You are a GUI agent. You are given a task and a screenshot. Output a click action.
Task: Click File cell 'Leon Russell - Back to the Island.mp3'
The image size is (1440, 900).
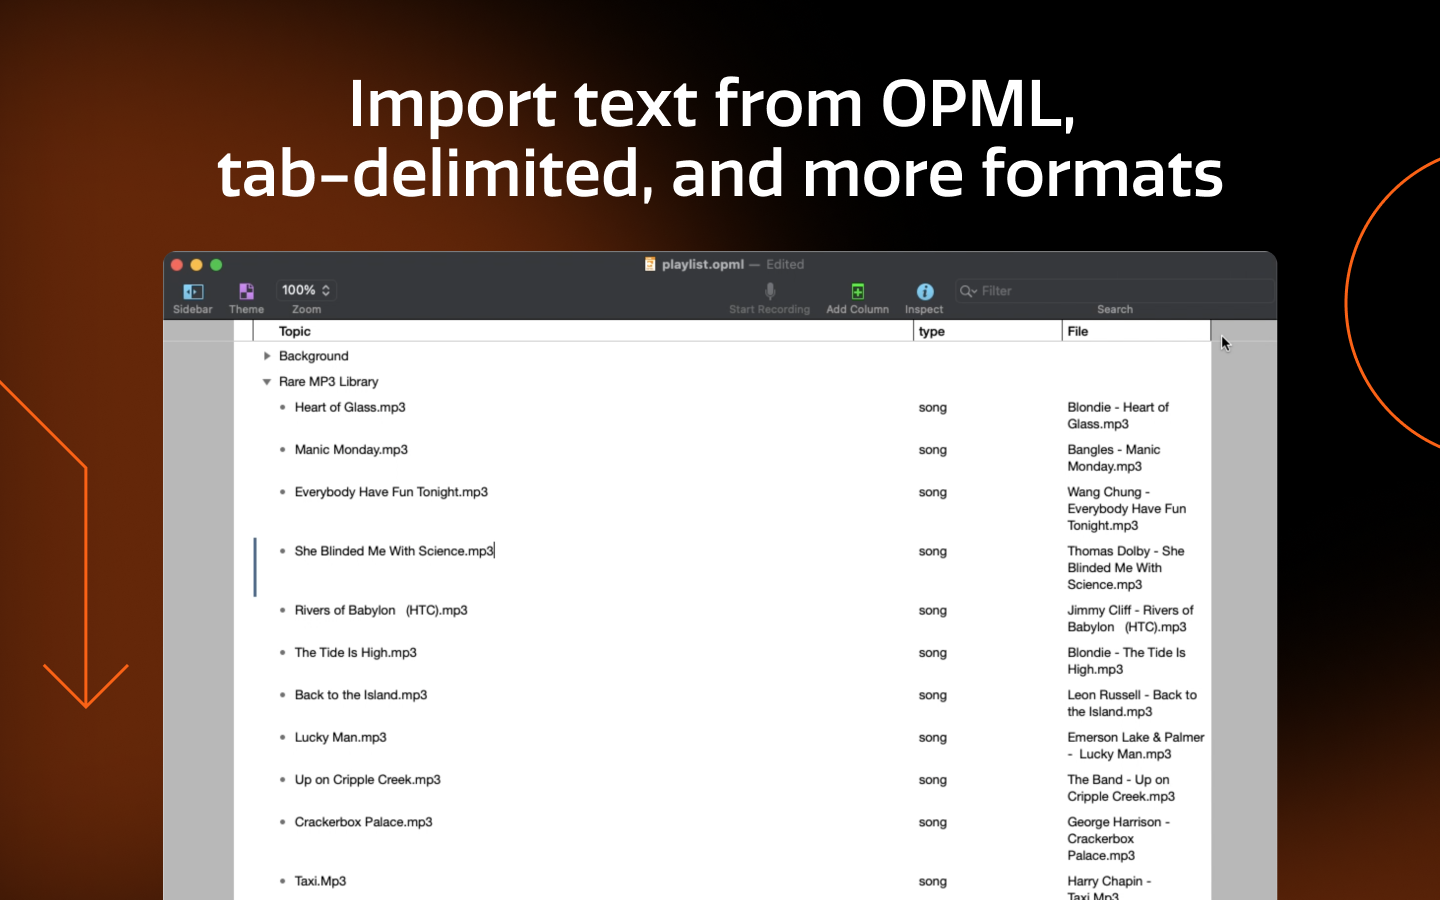(1132, 703)
